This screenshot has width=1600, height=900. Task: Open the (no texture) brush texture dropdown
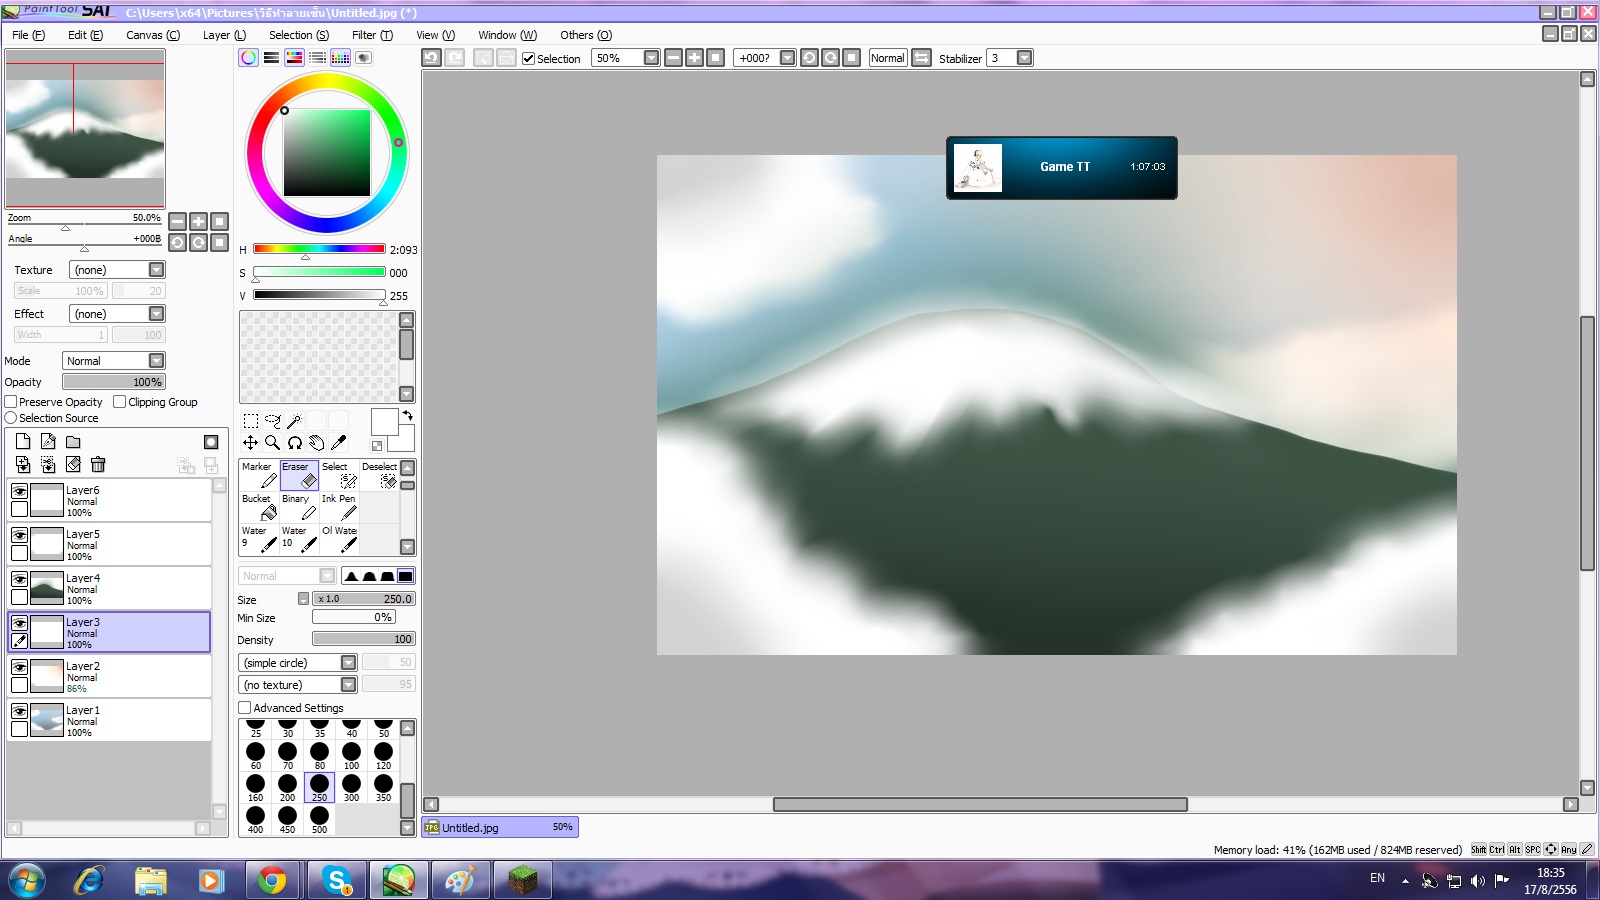[x=298, y=685]
